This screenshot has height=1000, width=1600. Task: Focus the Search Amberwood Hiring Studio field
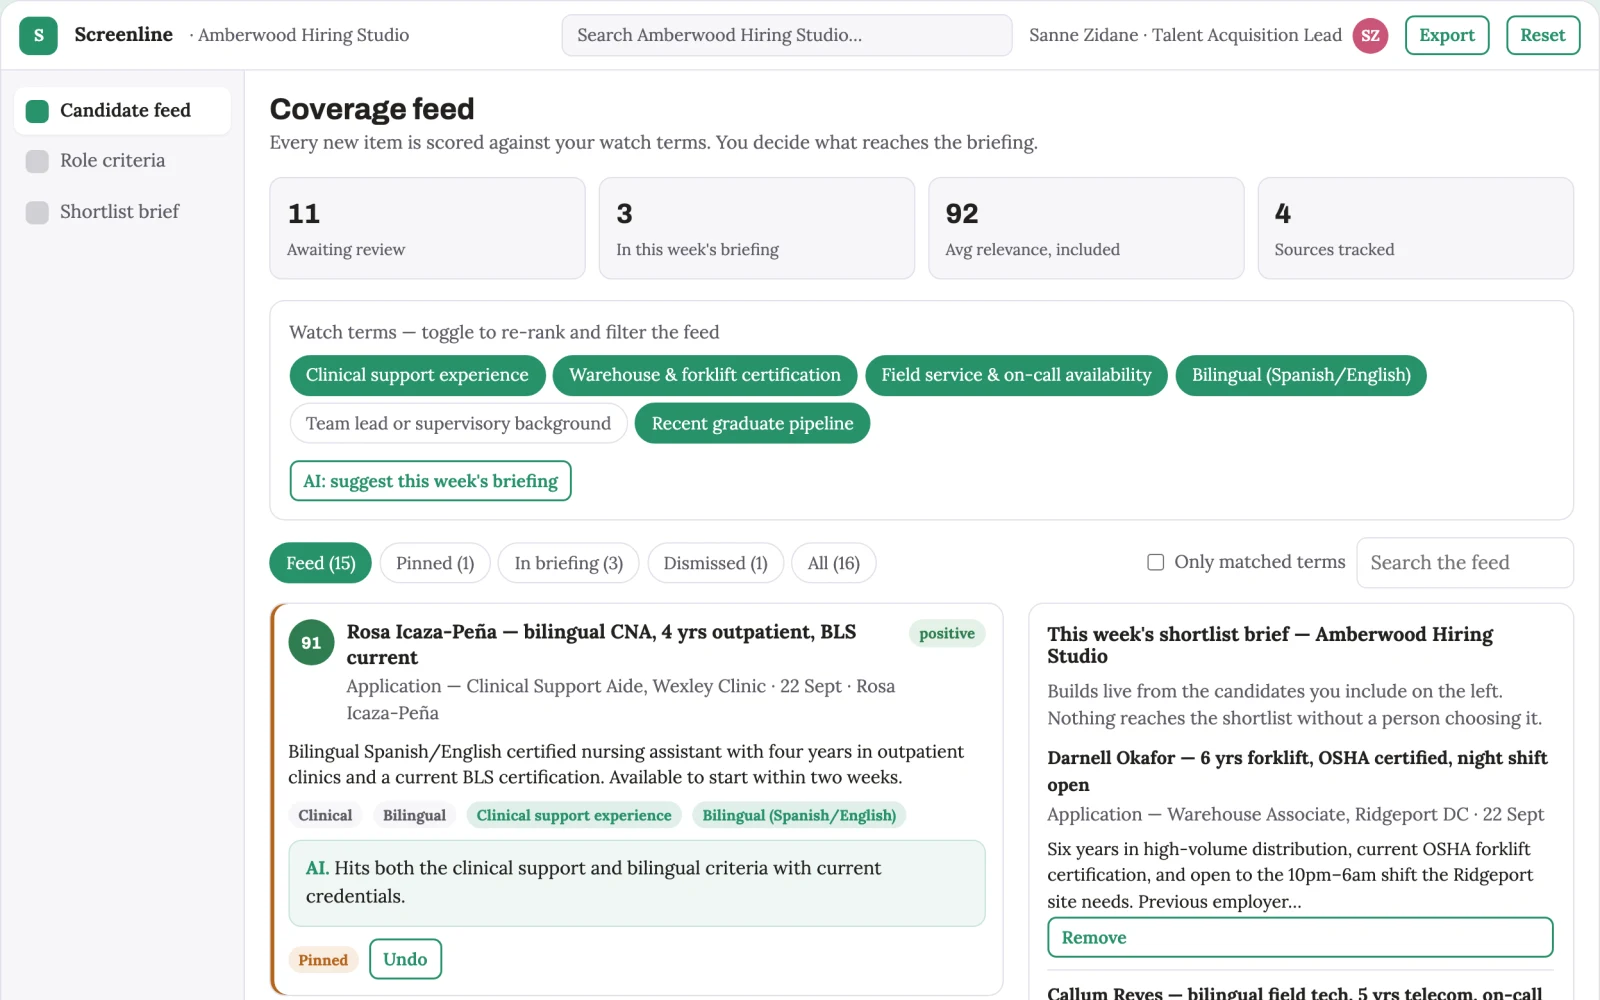pyautogui.click(x=787, y=35)
